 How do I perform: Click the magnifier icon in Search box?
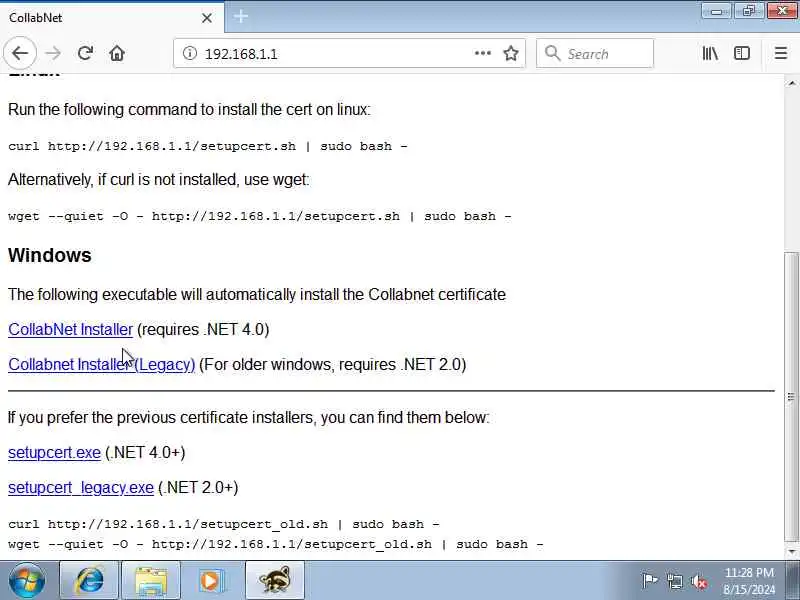(552, 53)
